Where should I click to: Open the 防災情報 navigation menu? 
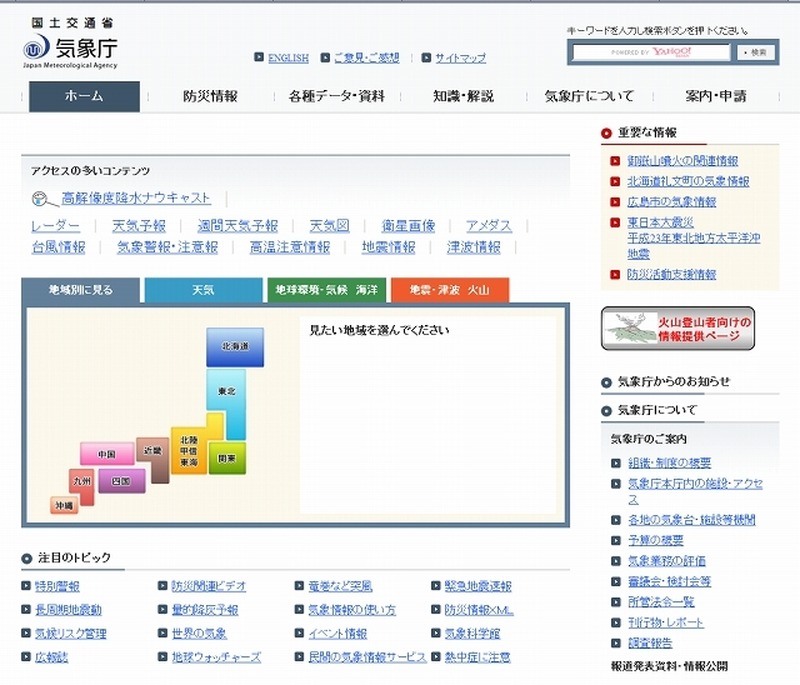pos(210,97)
